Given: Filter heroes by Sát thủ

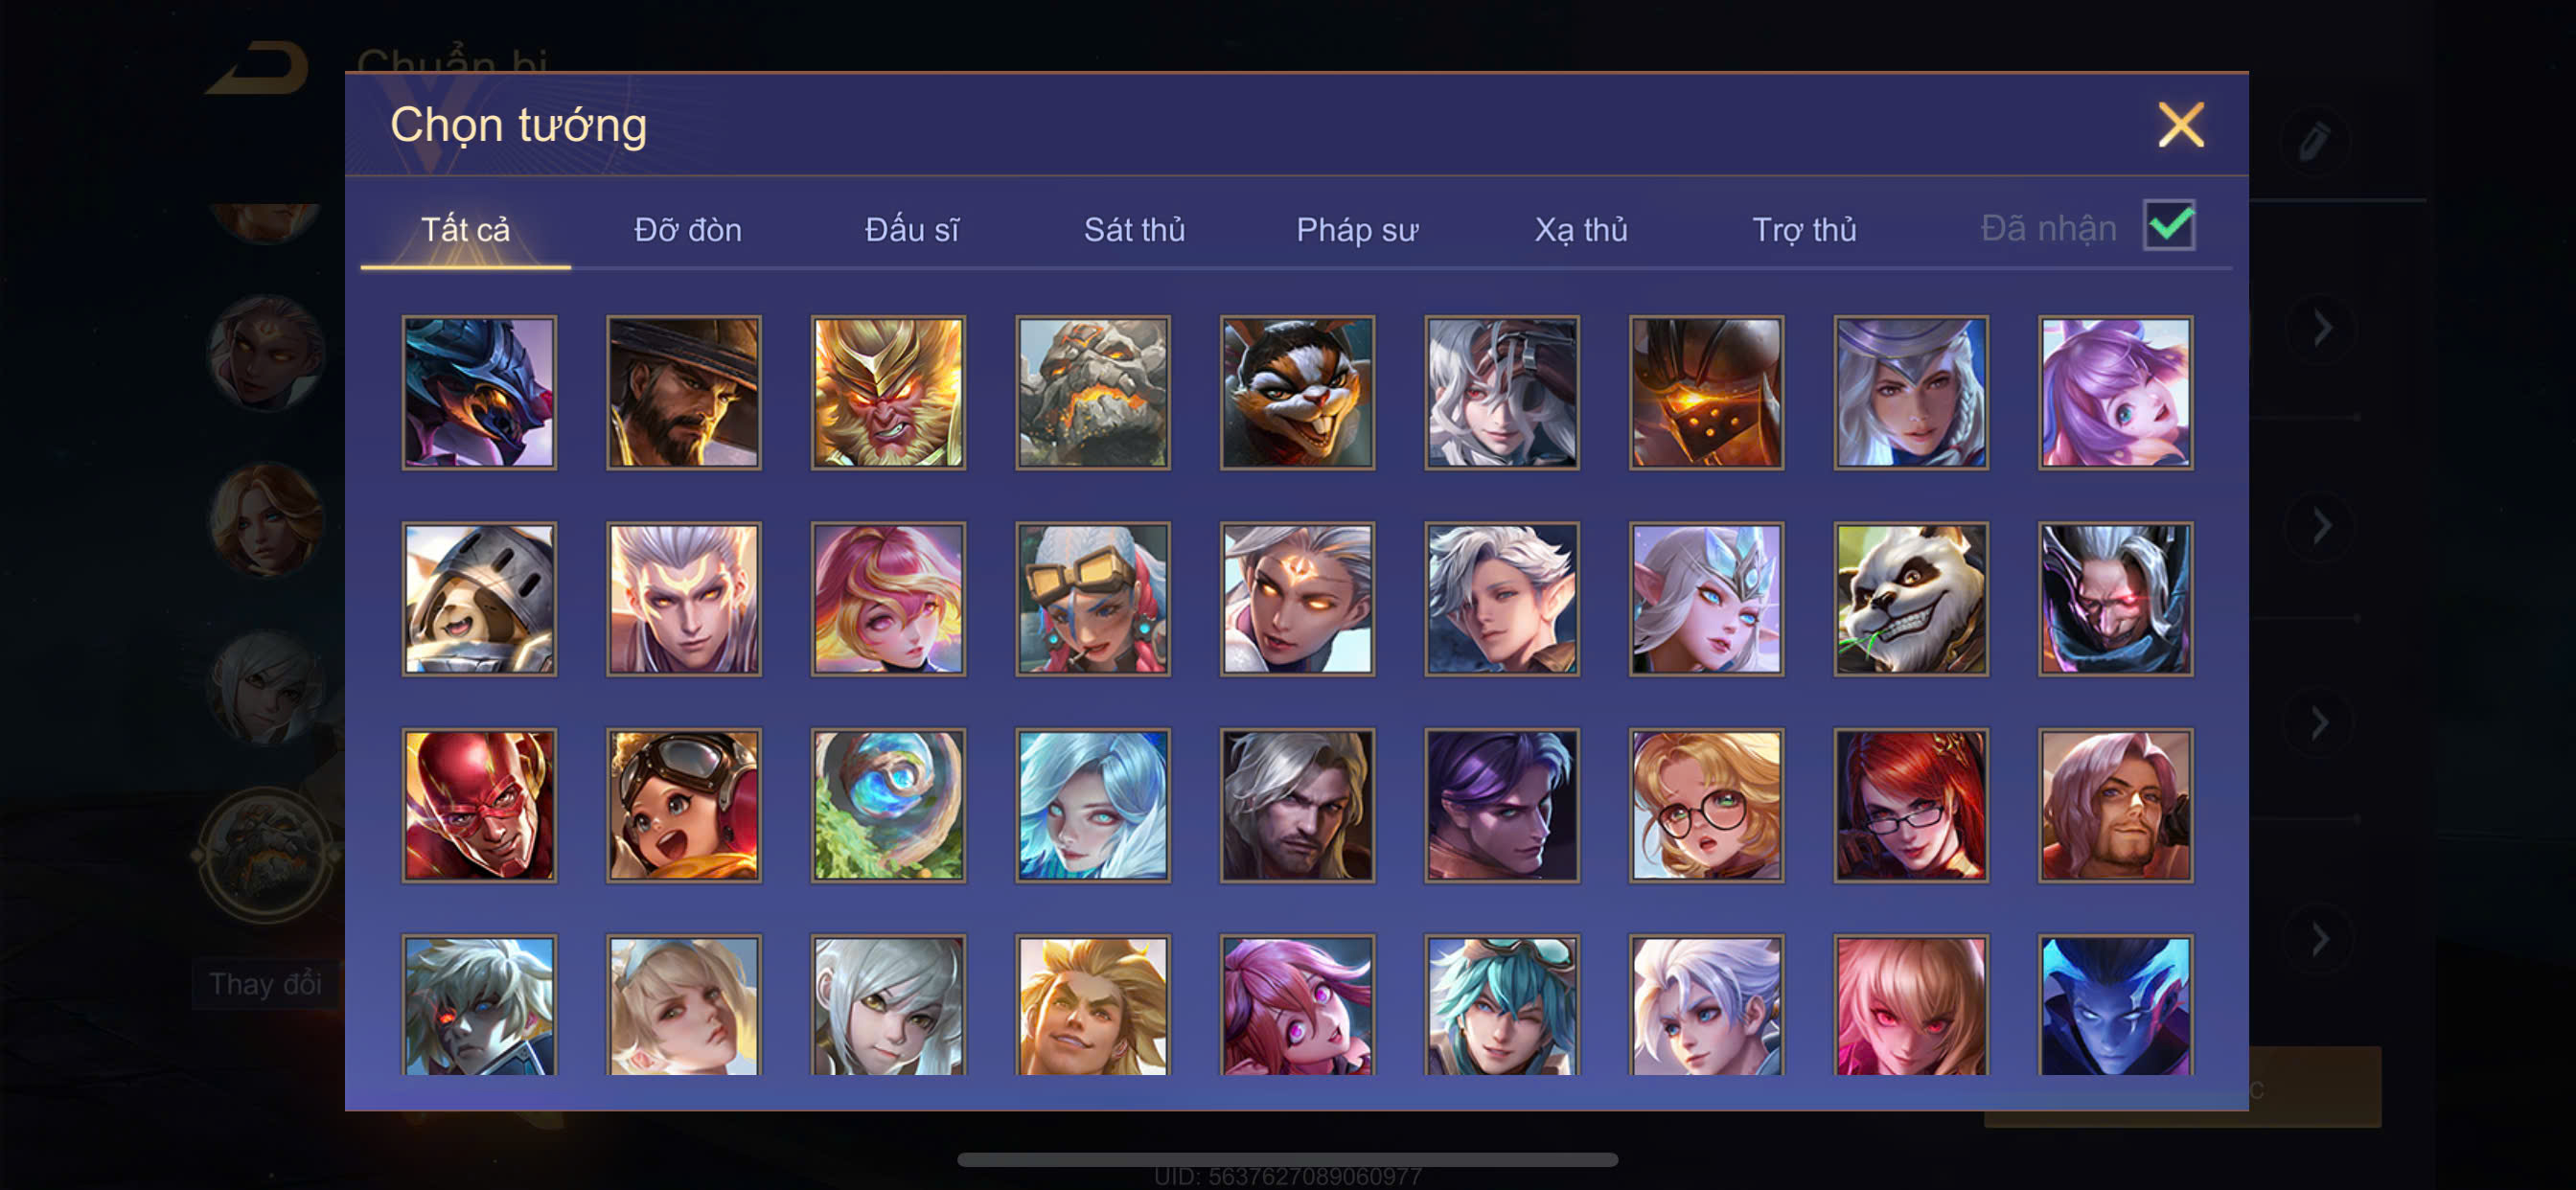Looking at the screenshot, I should pyautogui.click(x=1134, y=230).
